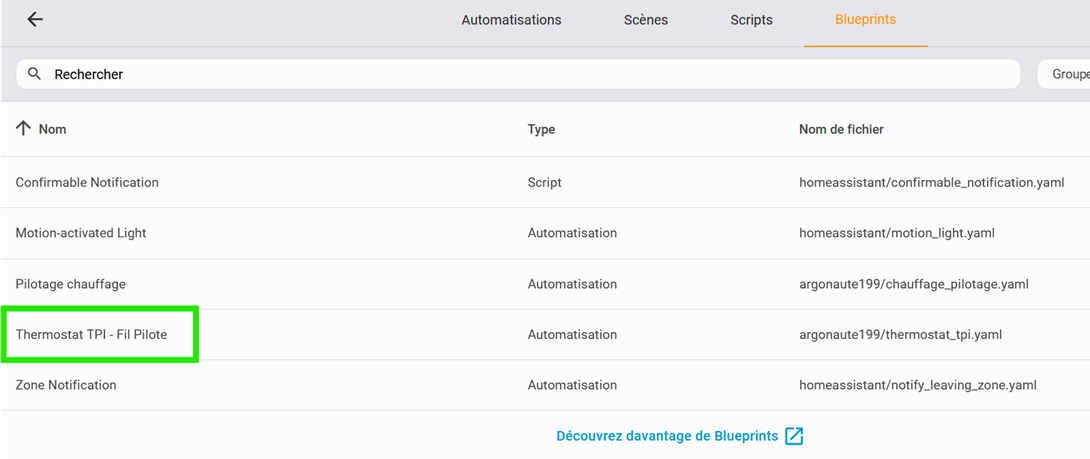Image resolution: width=1090 pixels, height=459 pixels.
Task: Sort by the Nom column header
Action: [x=52, y=129]
